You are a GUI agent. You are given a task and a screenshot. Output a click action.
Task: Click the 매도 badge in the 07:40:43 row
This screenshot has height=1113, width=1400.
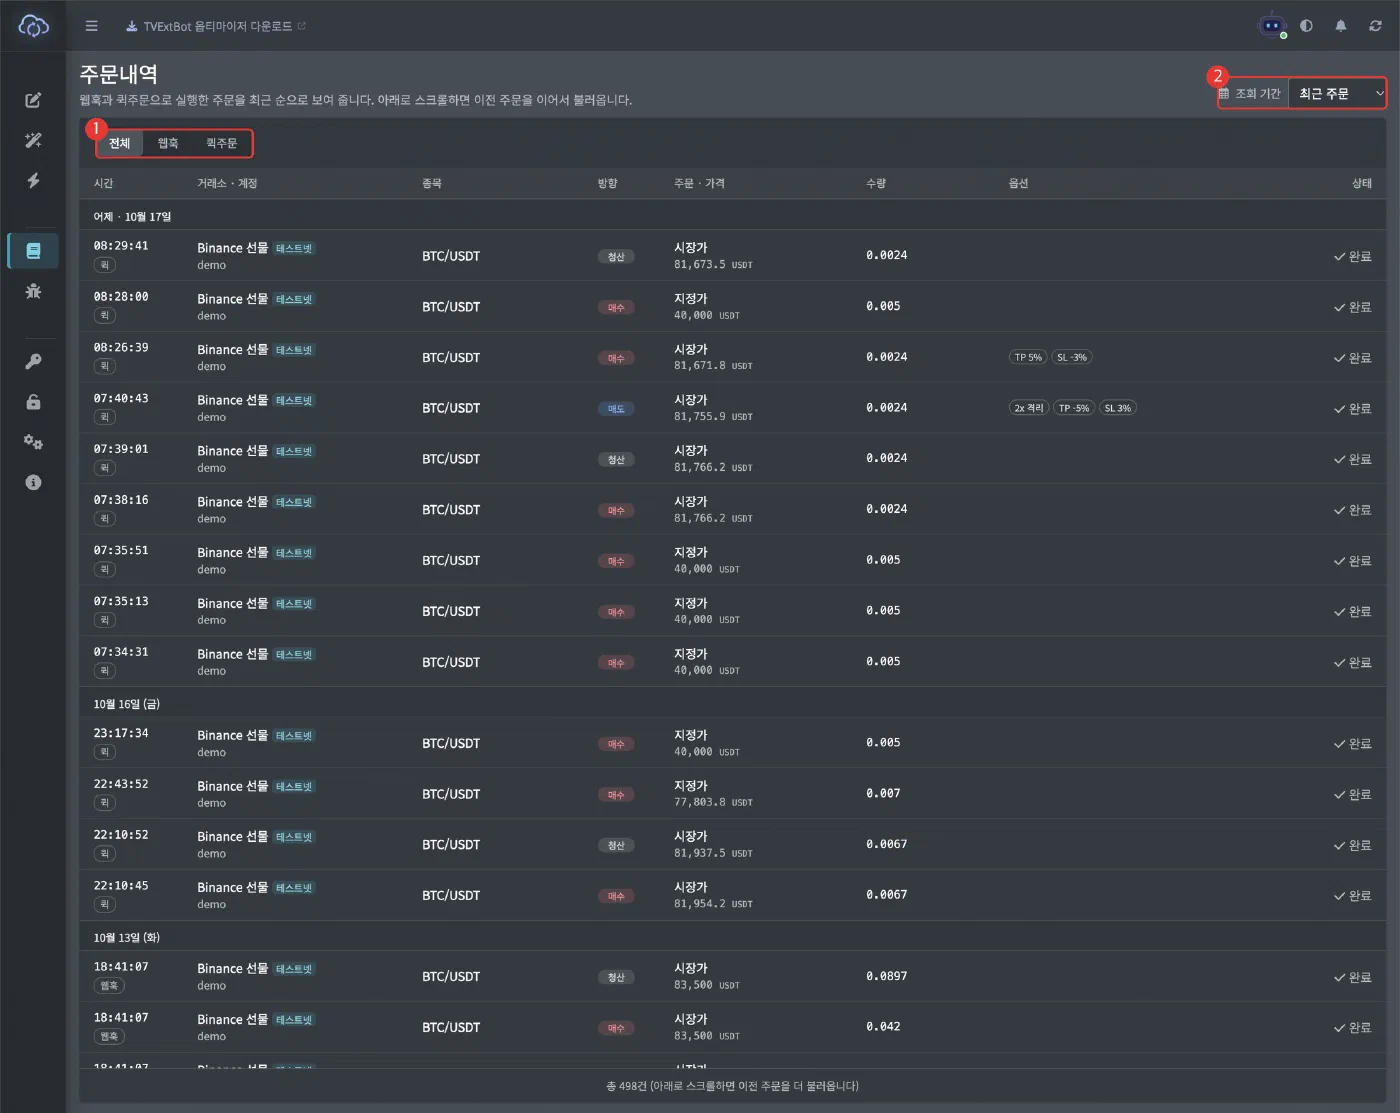click(x=616, y=408)
